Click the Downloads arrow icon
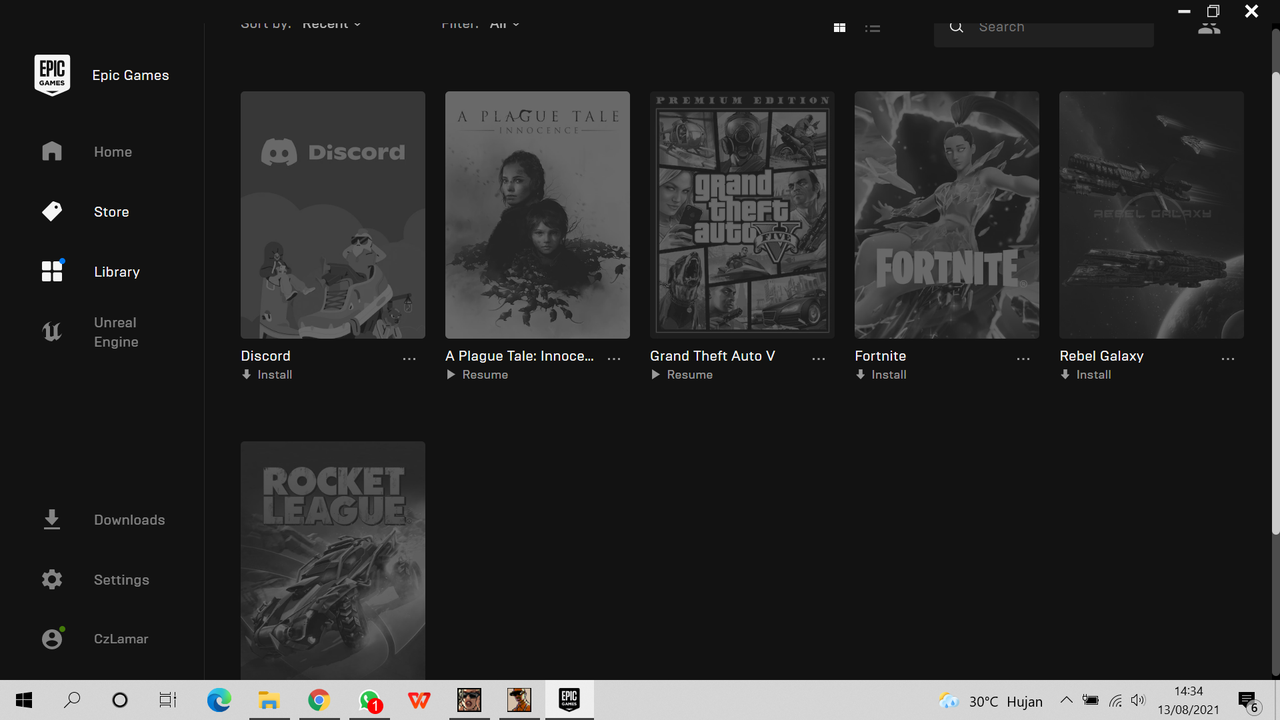The width and height of the screenshot is (1280, 720). tap(52, 520)
